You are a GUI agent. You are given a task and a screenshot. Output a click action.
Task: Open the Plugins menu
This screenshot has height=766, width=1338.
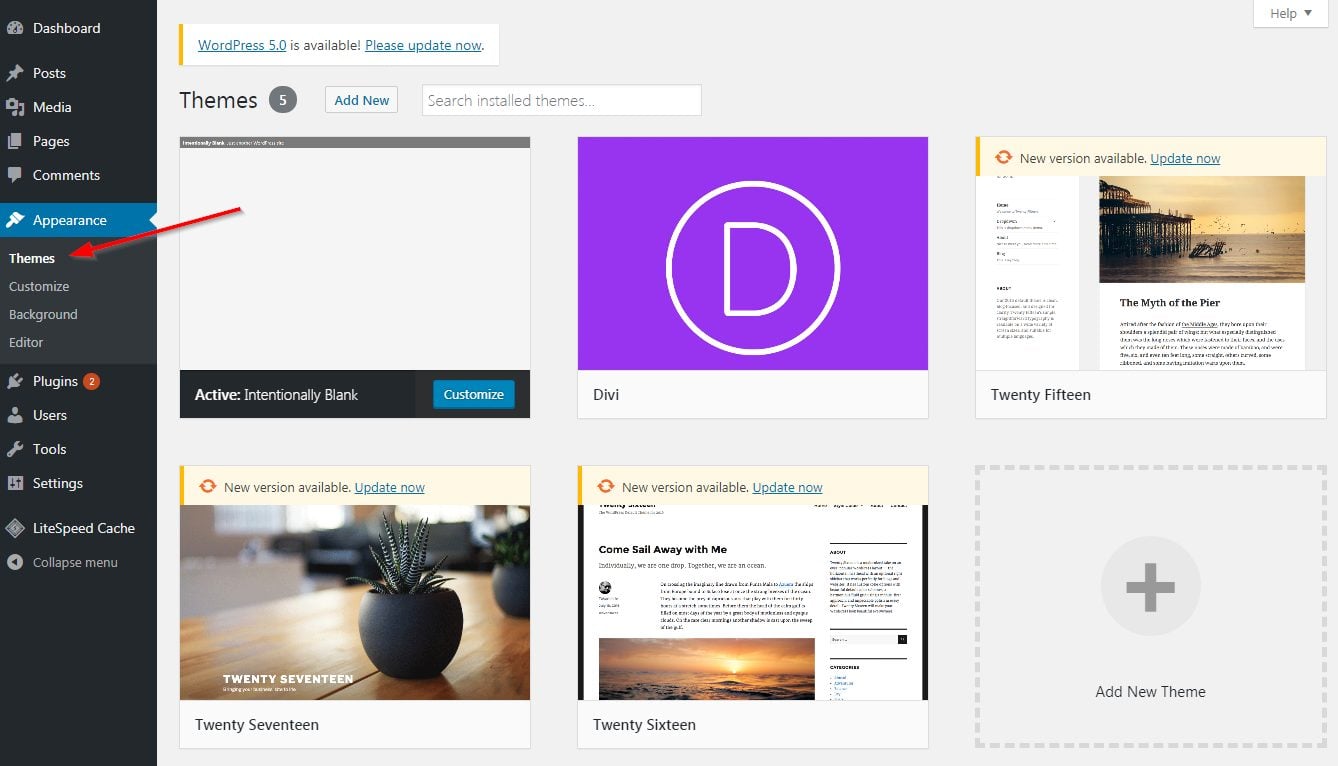point(78,381)
